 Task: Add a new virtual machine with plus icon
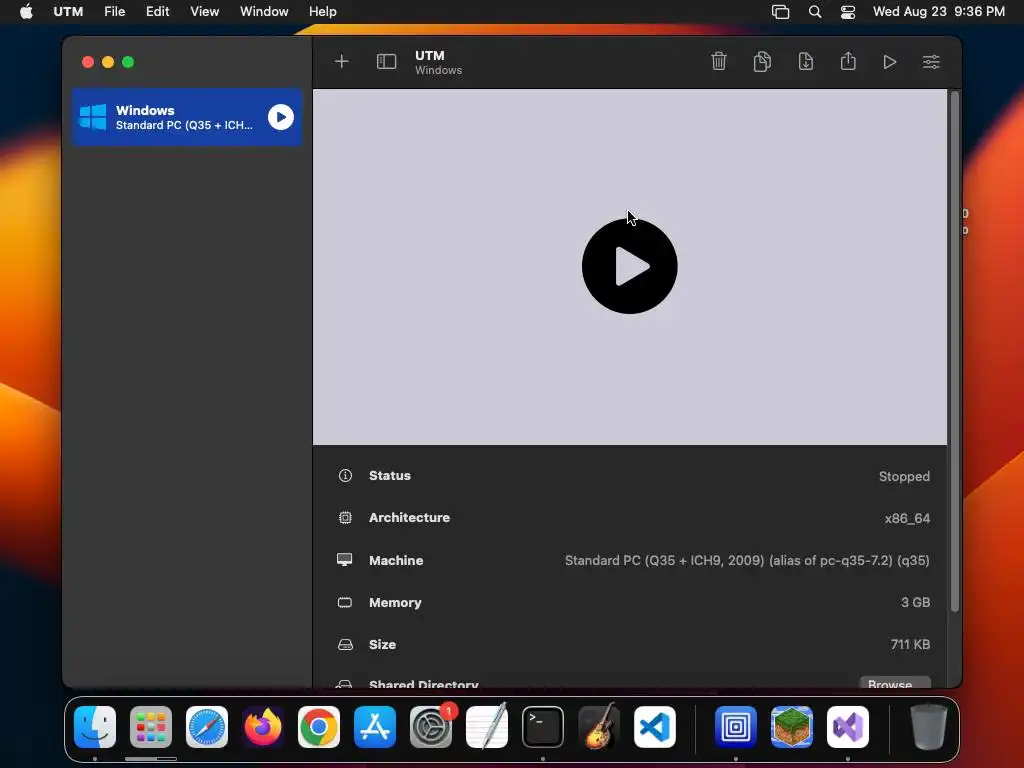coord(342,61)
